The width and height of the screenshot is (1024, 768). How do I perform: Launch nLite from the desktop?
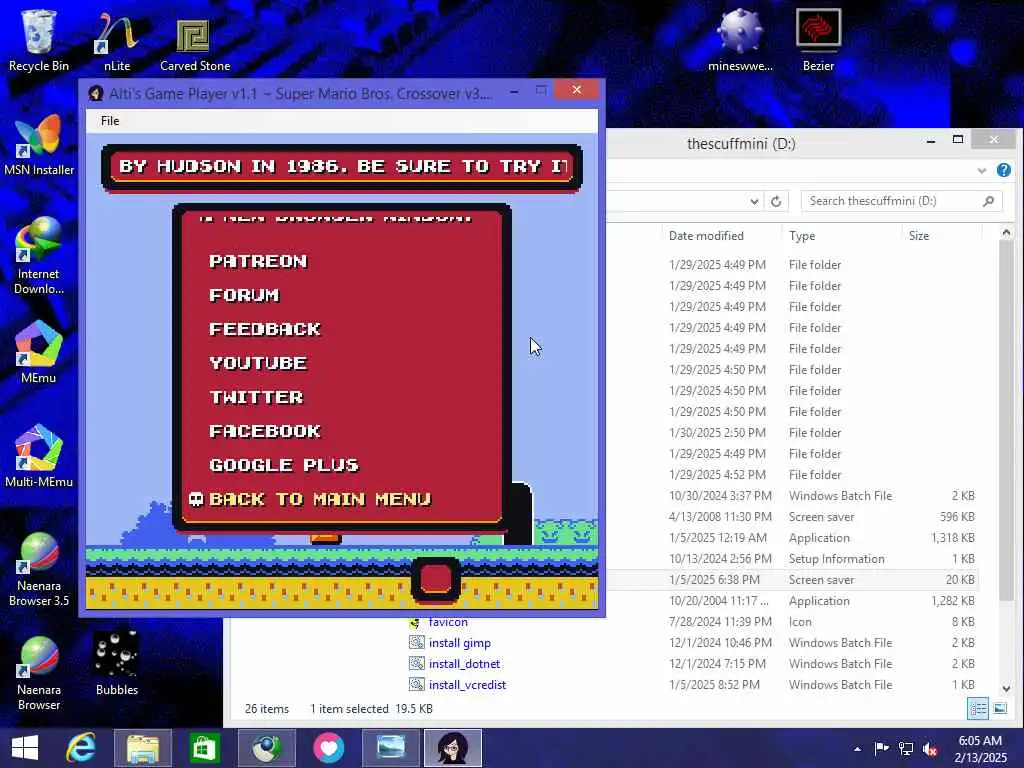[x=117, y=40]
